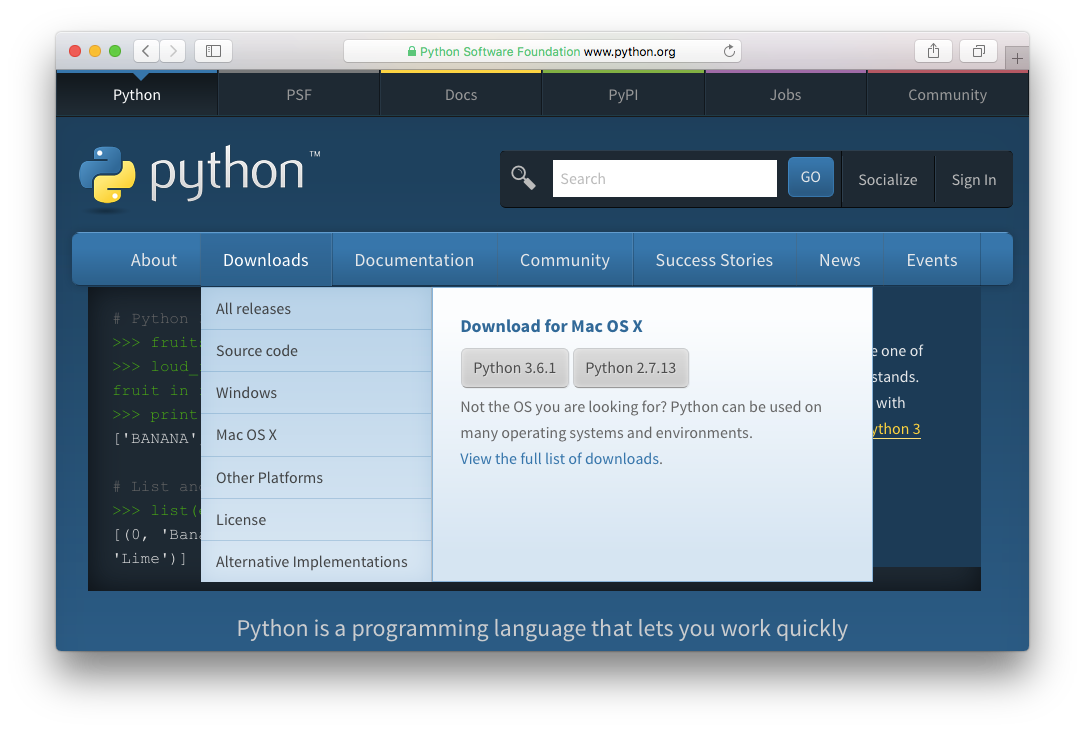Open the News navigation menu
Viewport: 1085px width, 731px height.
839,260
